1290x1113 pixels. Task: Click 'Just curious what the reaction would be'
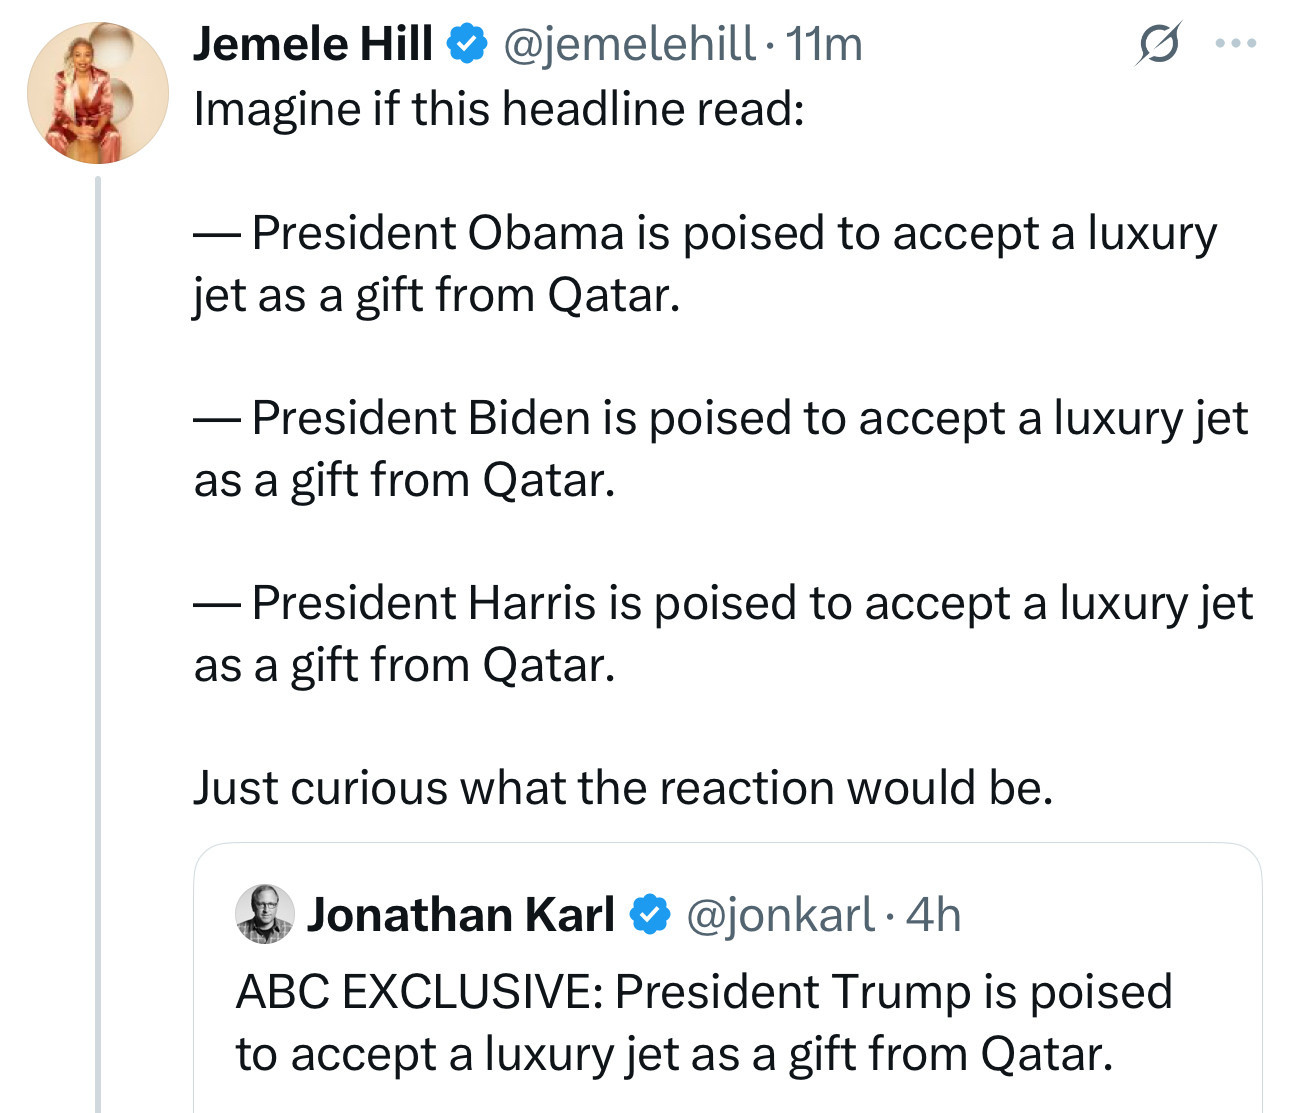pyautogui.click(x=623, y=788)
